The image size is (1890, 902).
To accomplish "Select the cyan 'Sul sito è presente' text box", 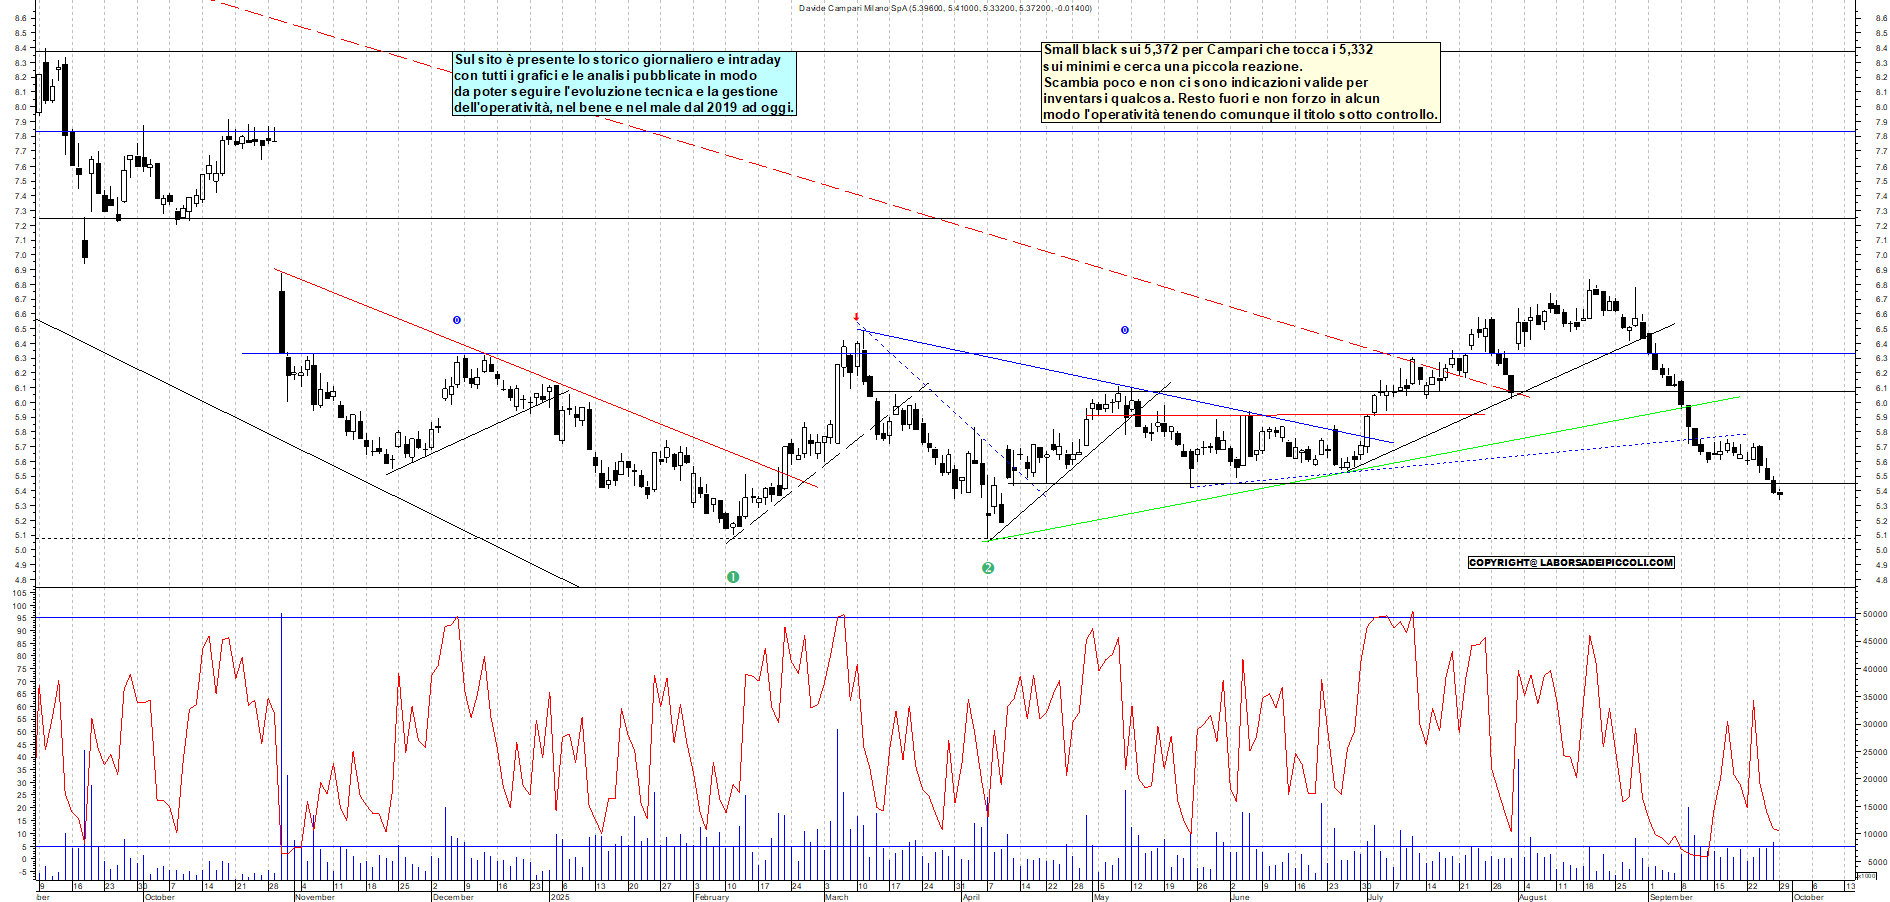I will pos(624,84).
